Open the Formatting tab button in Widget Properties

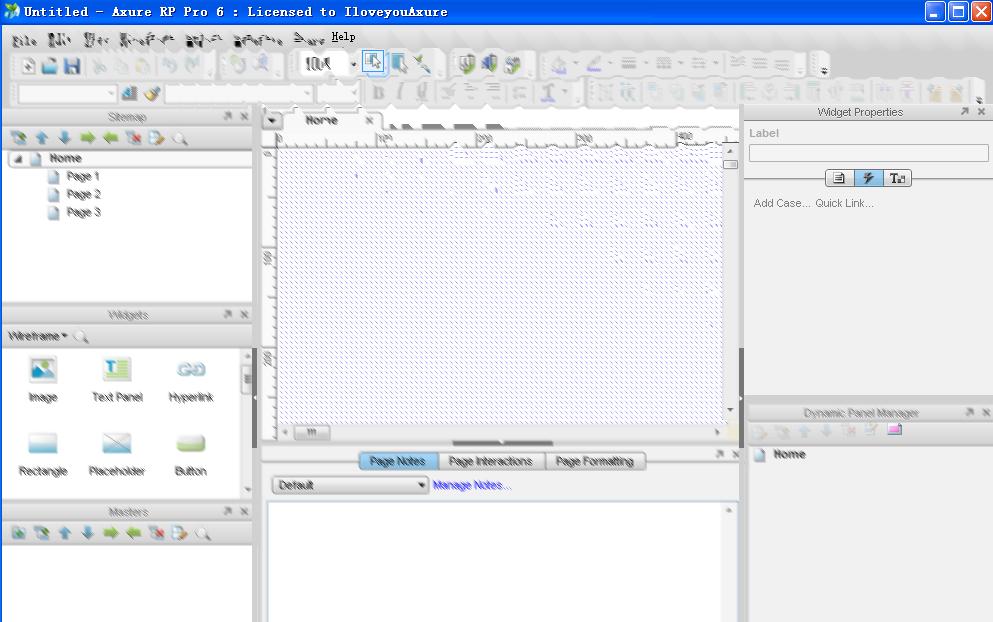coord(897,178)
